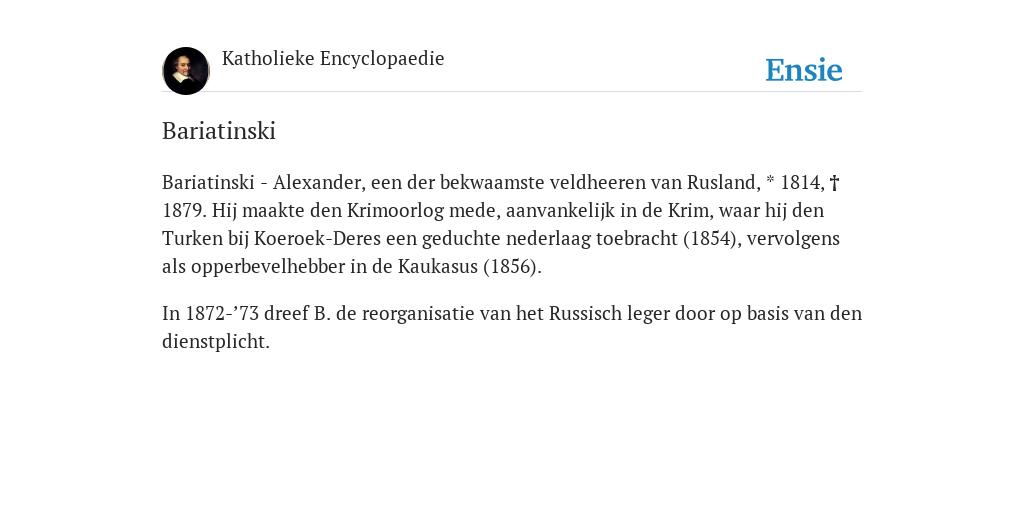Click the Bariatinski article heading
The width and height of the screenshot is (1024, 512).
(219, 131)
